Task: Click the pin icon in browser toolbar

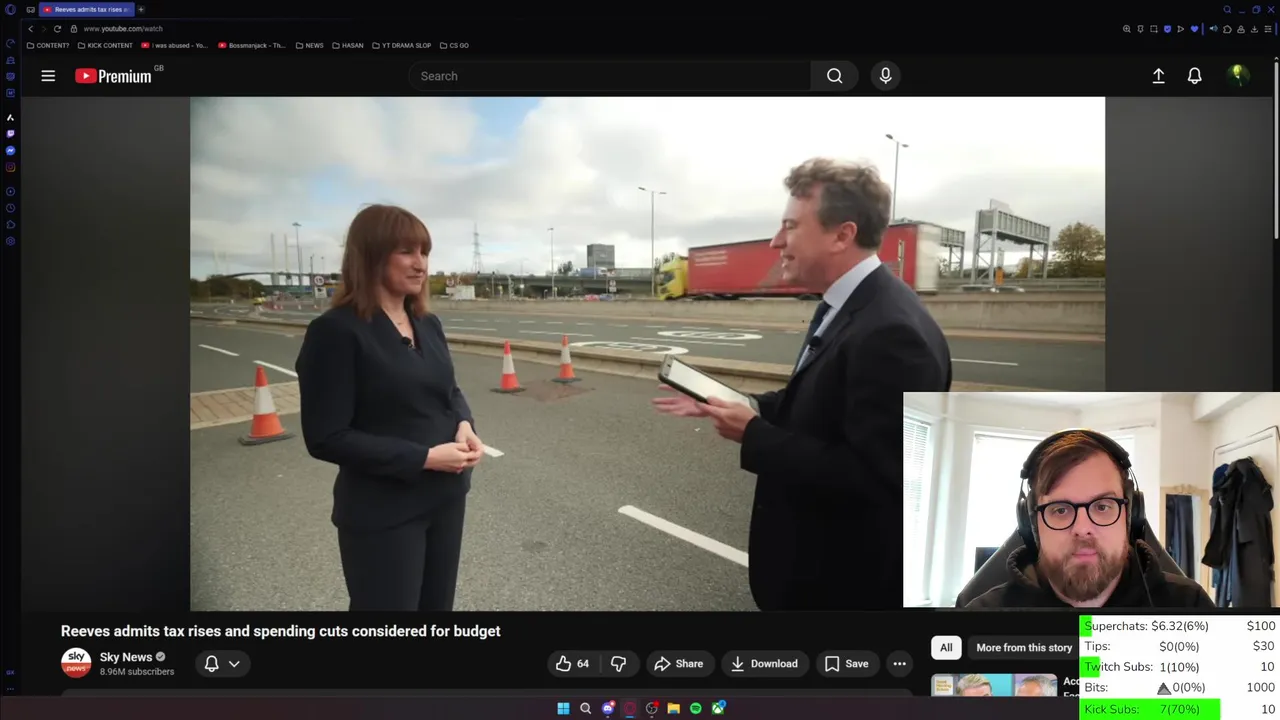Action: click(x=1140, y=29)
